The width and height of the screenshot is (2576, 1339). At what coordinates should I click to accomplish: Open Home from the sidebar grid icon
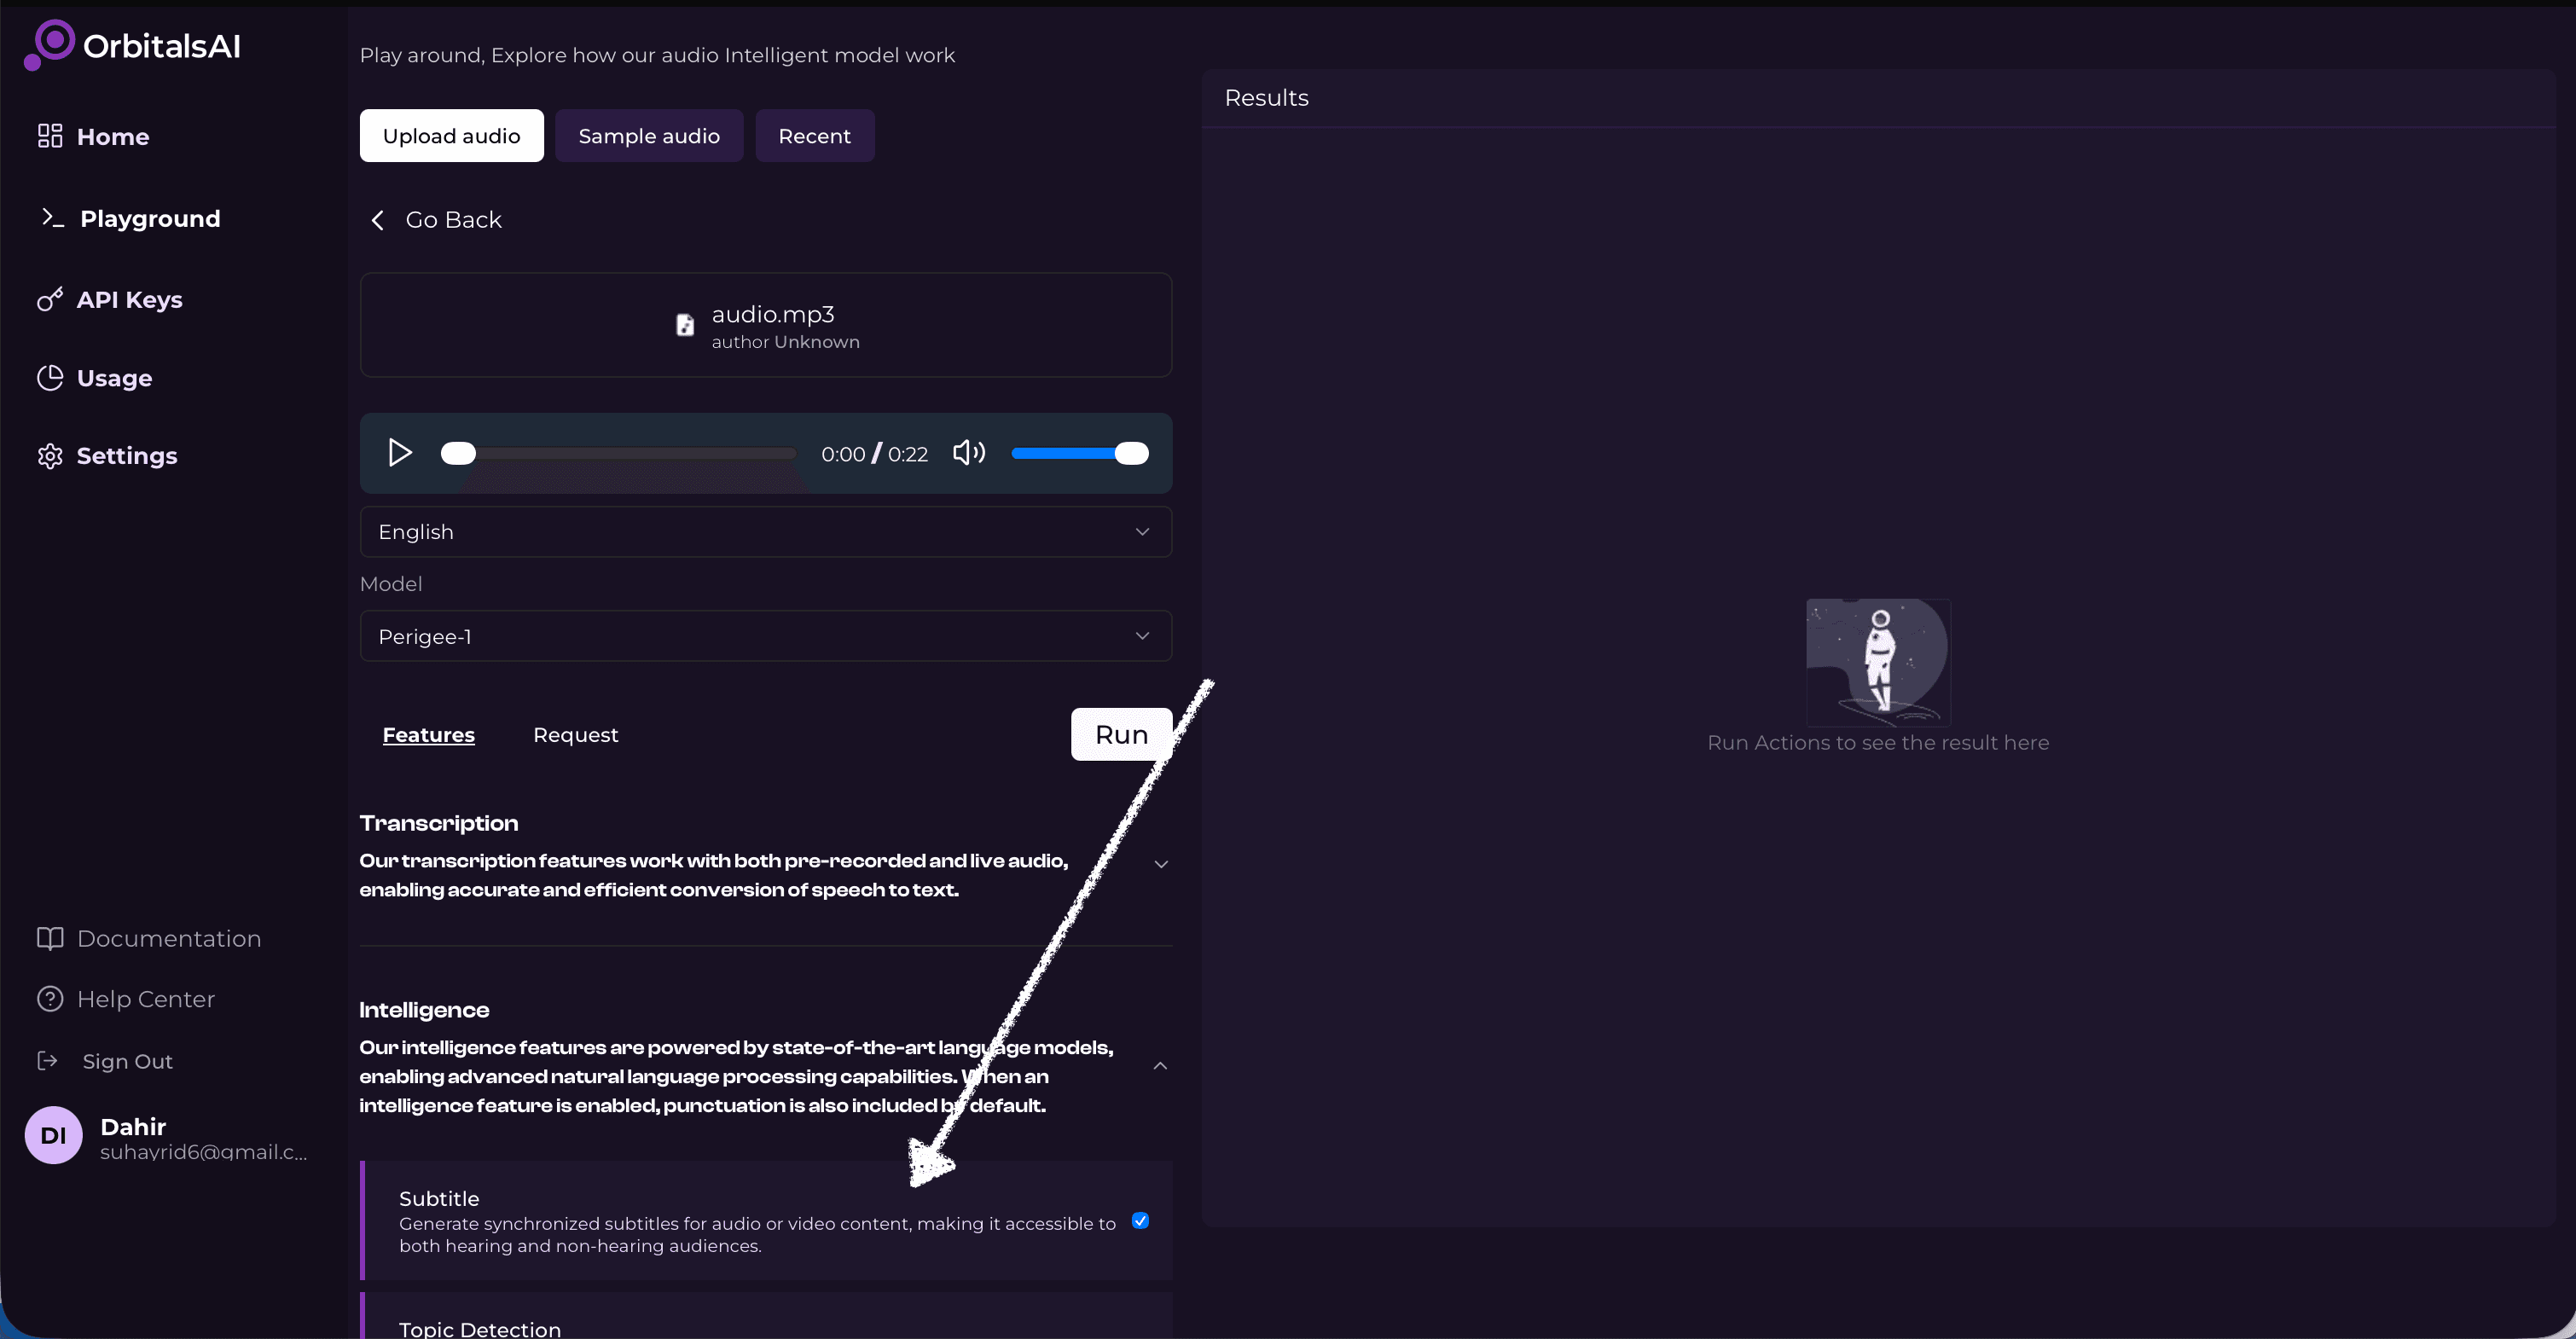tap(50, 136)
